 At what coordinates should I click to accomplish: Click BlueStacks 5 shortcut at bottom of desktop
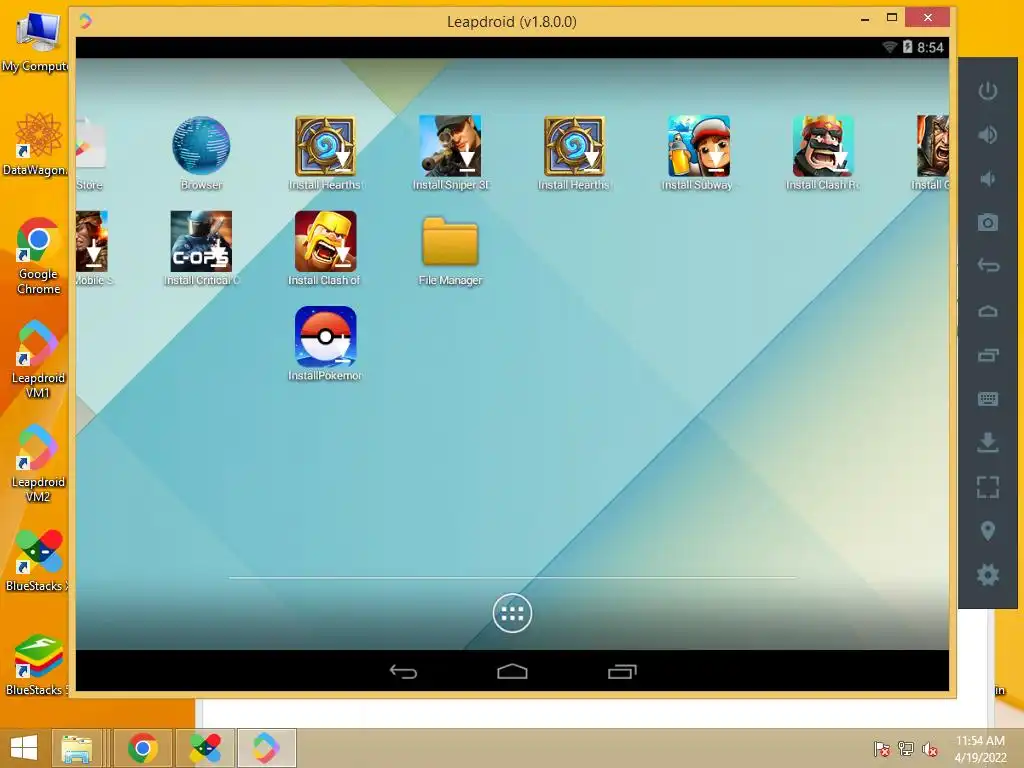coord(36,665)
